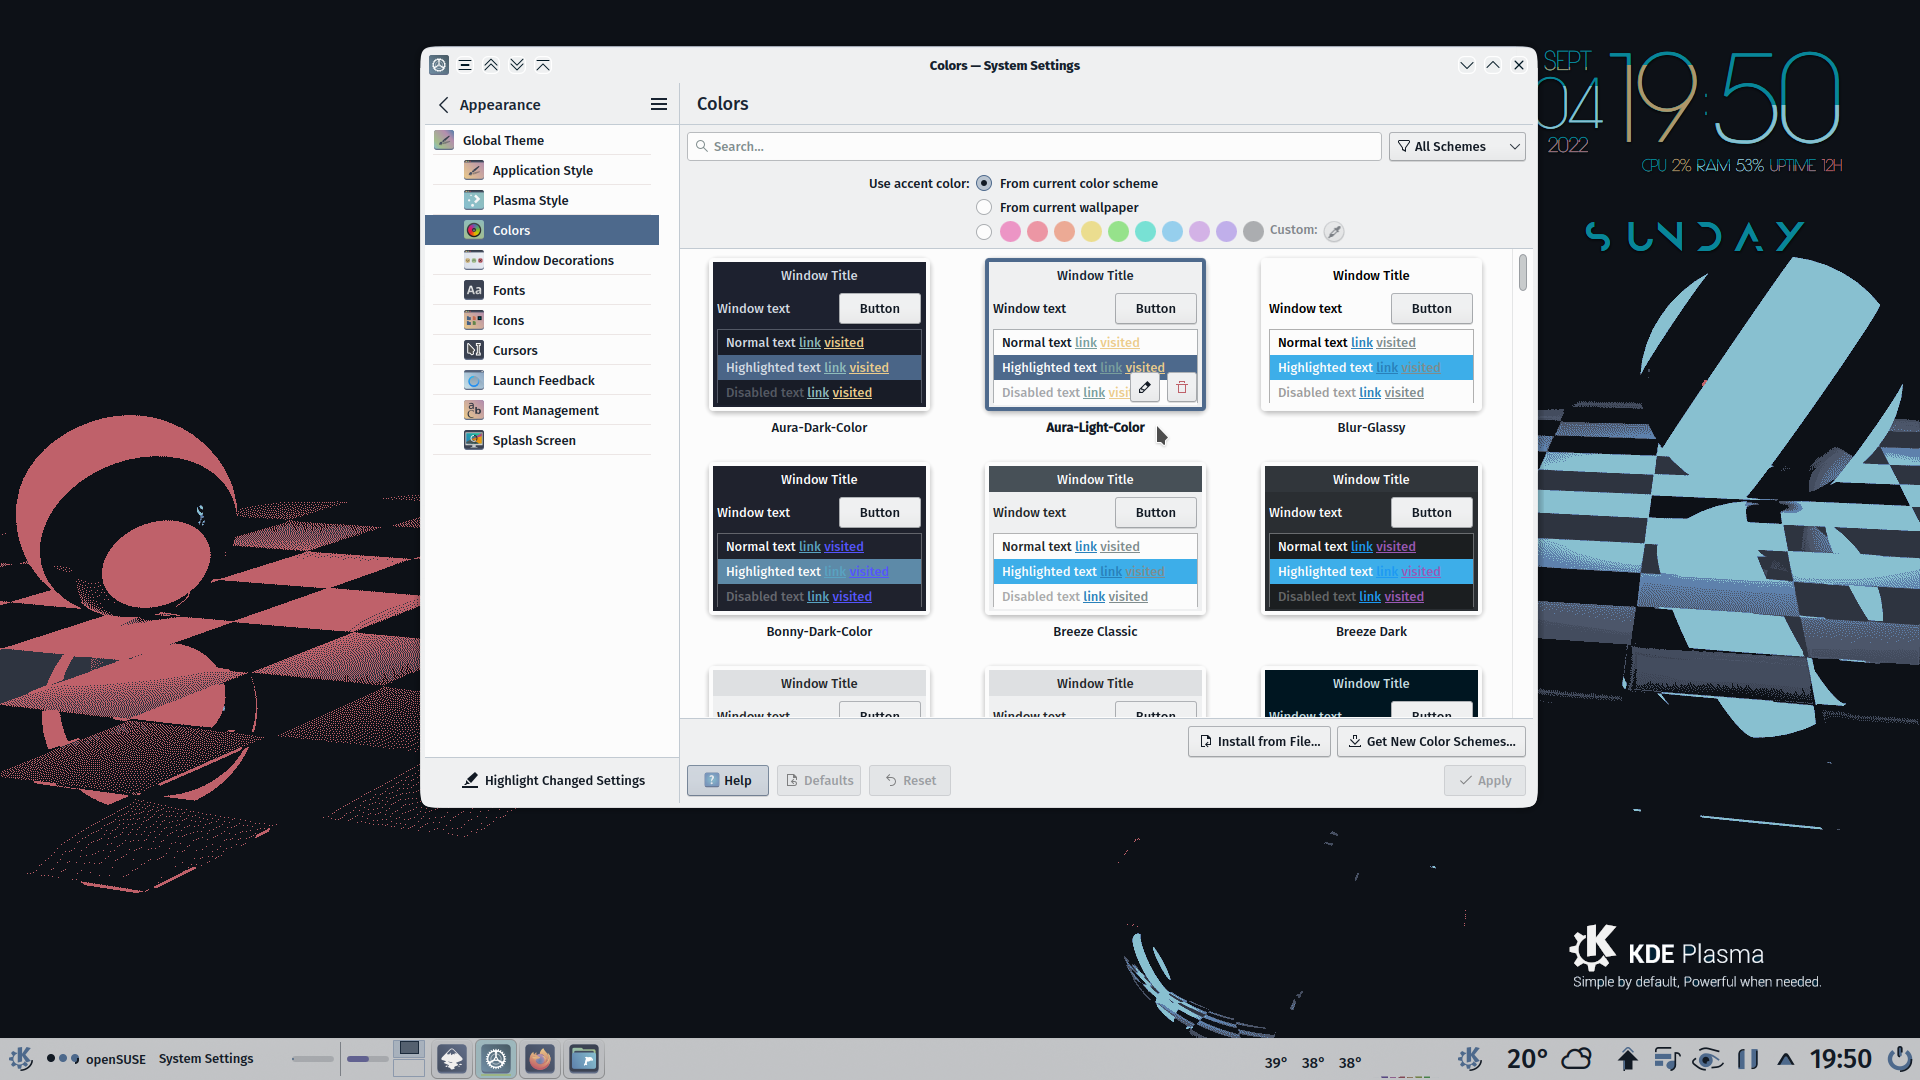Open Firefox from the taskbar
This screenshot has width=1920, height=1080.
point(540,1059)
